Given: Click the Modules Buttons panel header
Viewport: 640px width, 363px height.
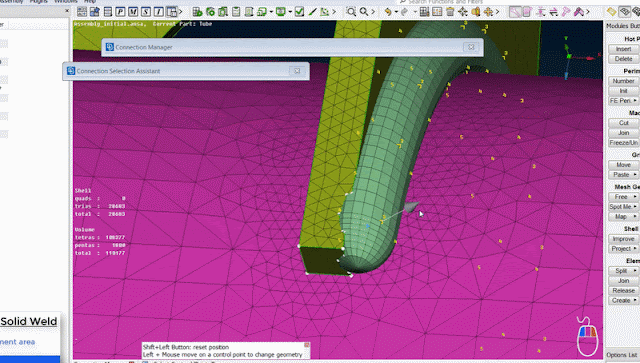Looking at the screenshot, I should pyautogui.click(x=623, y=26).
